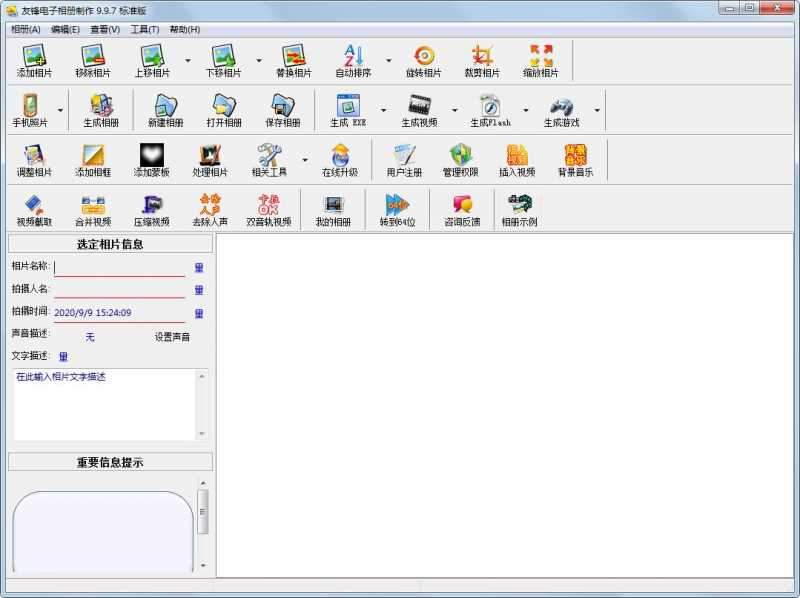The height and width of the screenshot is (598, 800).
Task: Open the 合并视频 (Merge Video) tool
Action: [x=93, y=209]
